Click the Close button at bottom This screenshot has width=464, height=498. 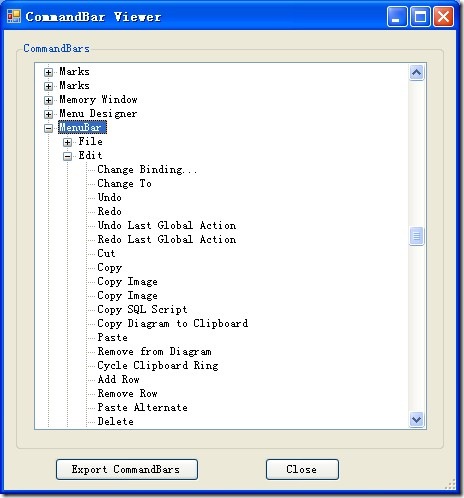point(302,469)
